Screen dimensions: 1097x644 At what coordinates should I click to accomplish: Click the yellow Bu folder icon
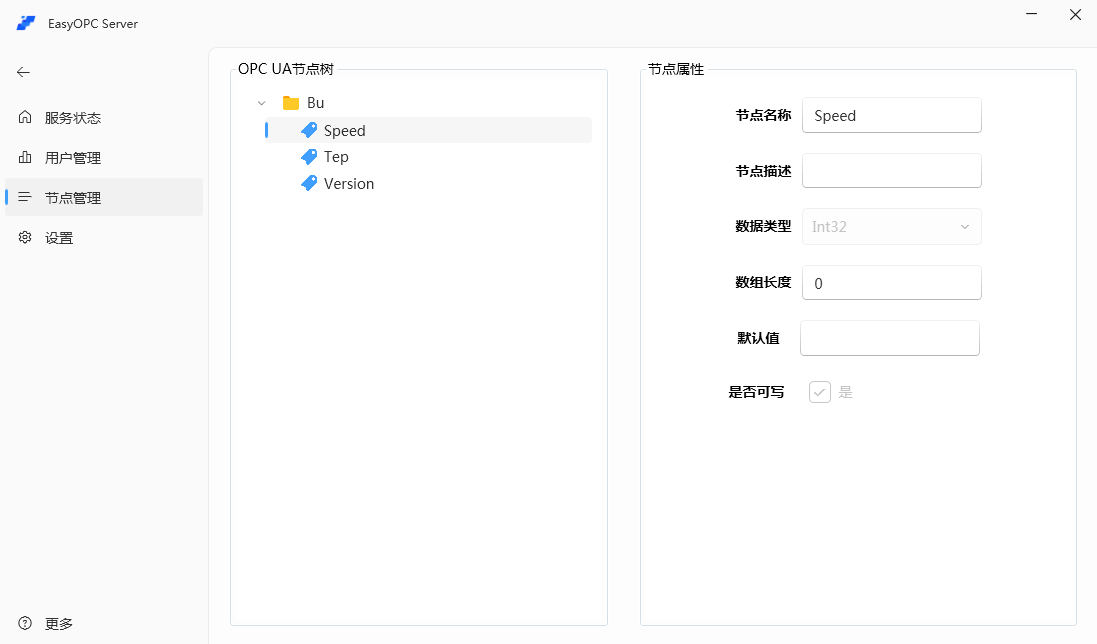click(291, 103)
